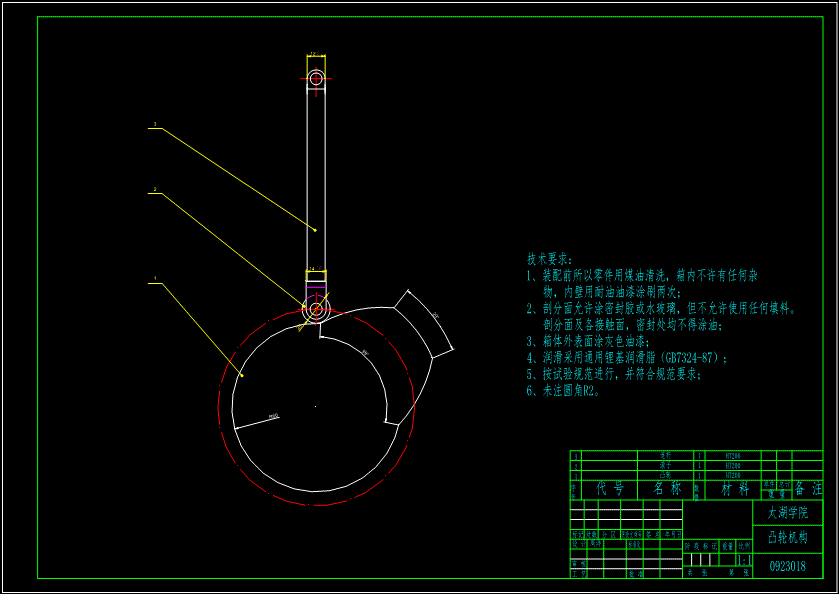Select balloon number 3 leader label
The width and height of the screenshot is (839, 594).
155,125
